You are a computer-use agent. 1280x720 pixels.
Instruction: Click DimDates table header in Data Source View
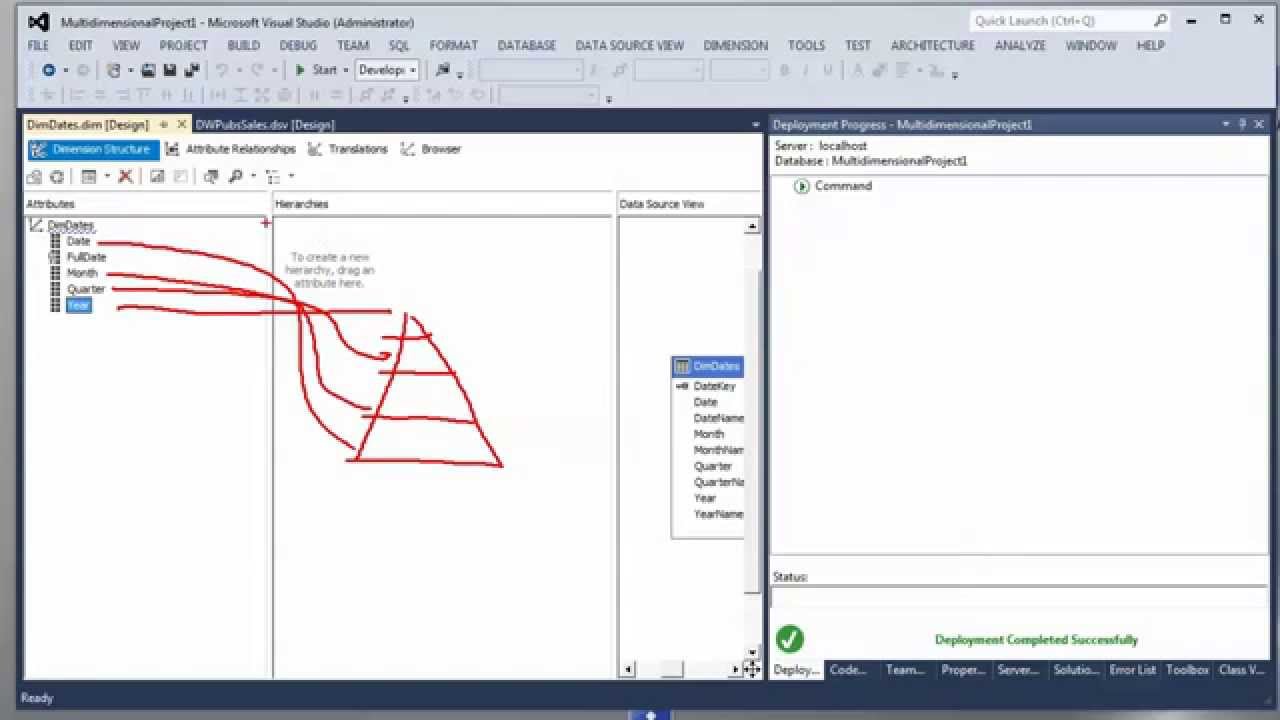coord(708,366)
